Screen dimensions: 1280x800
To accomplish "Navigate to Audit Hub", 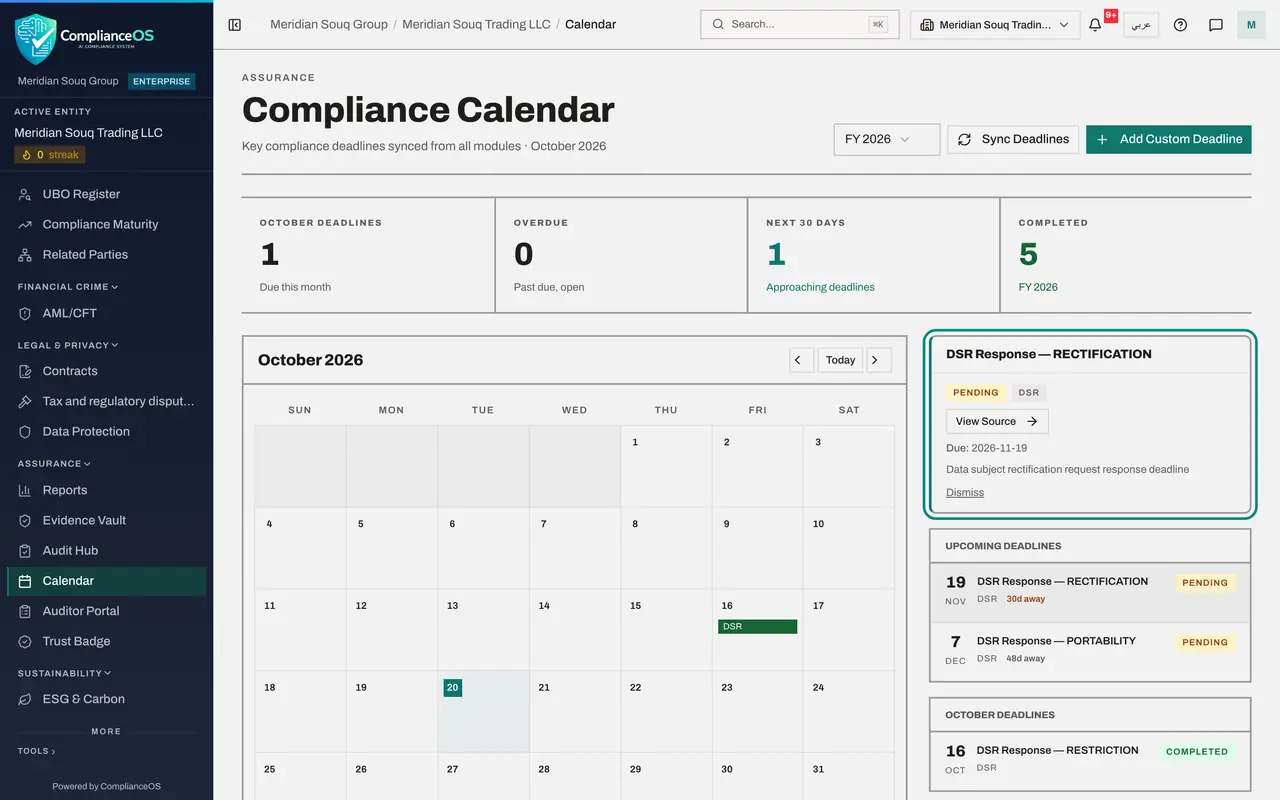I will pyautogui.click(x=106, y=550).
